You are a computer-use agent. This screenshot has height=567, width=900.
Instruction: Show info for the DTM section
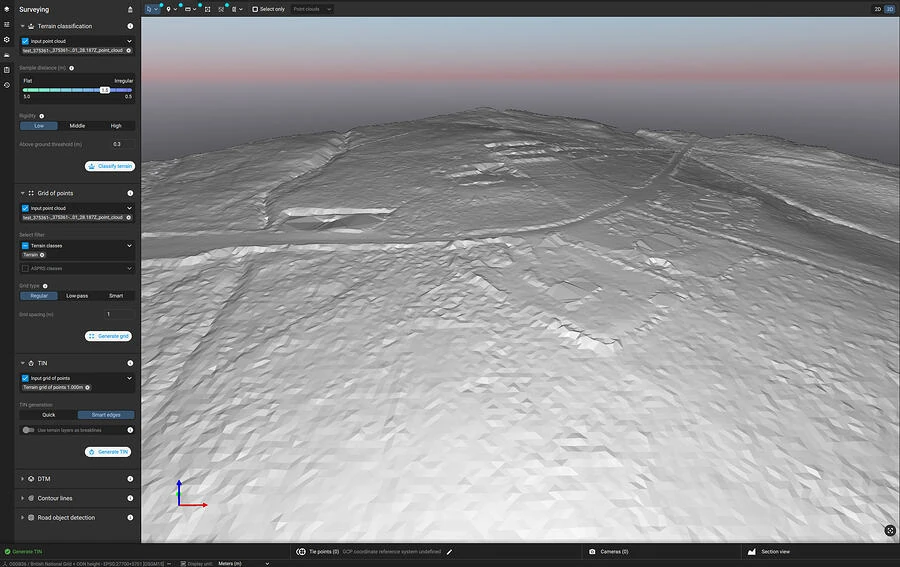130,479
